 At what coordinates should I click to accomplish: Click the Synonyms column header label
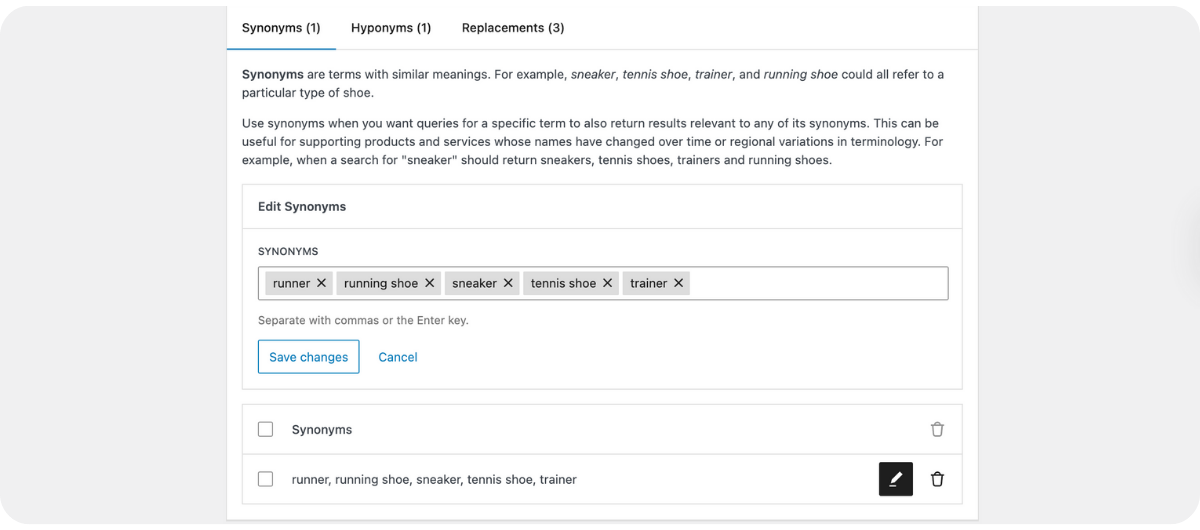click(322, 429)
